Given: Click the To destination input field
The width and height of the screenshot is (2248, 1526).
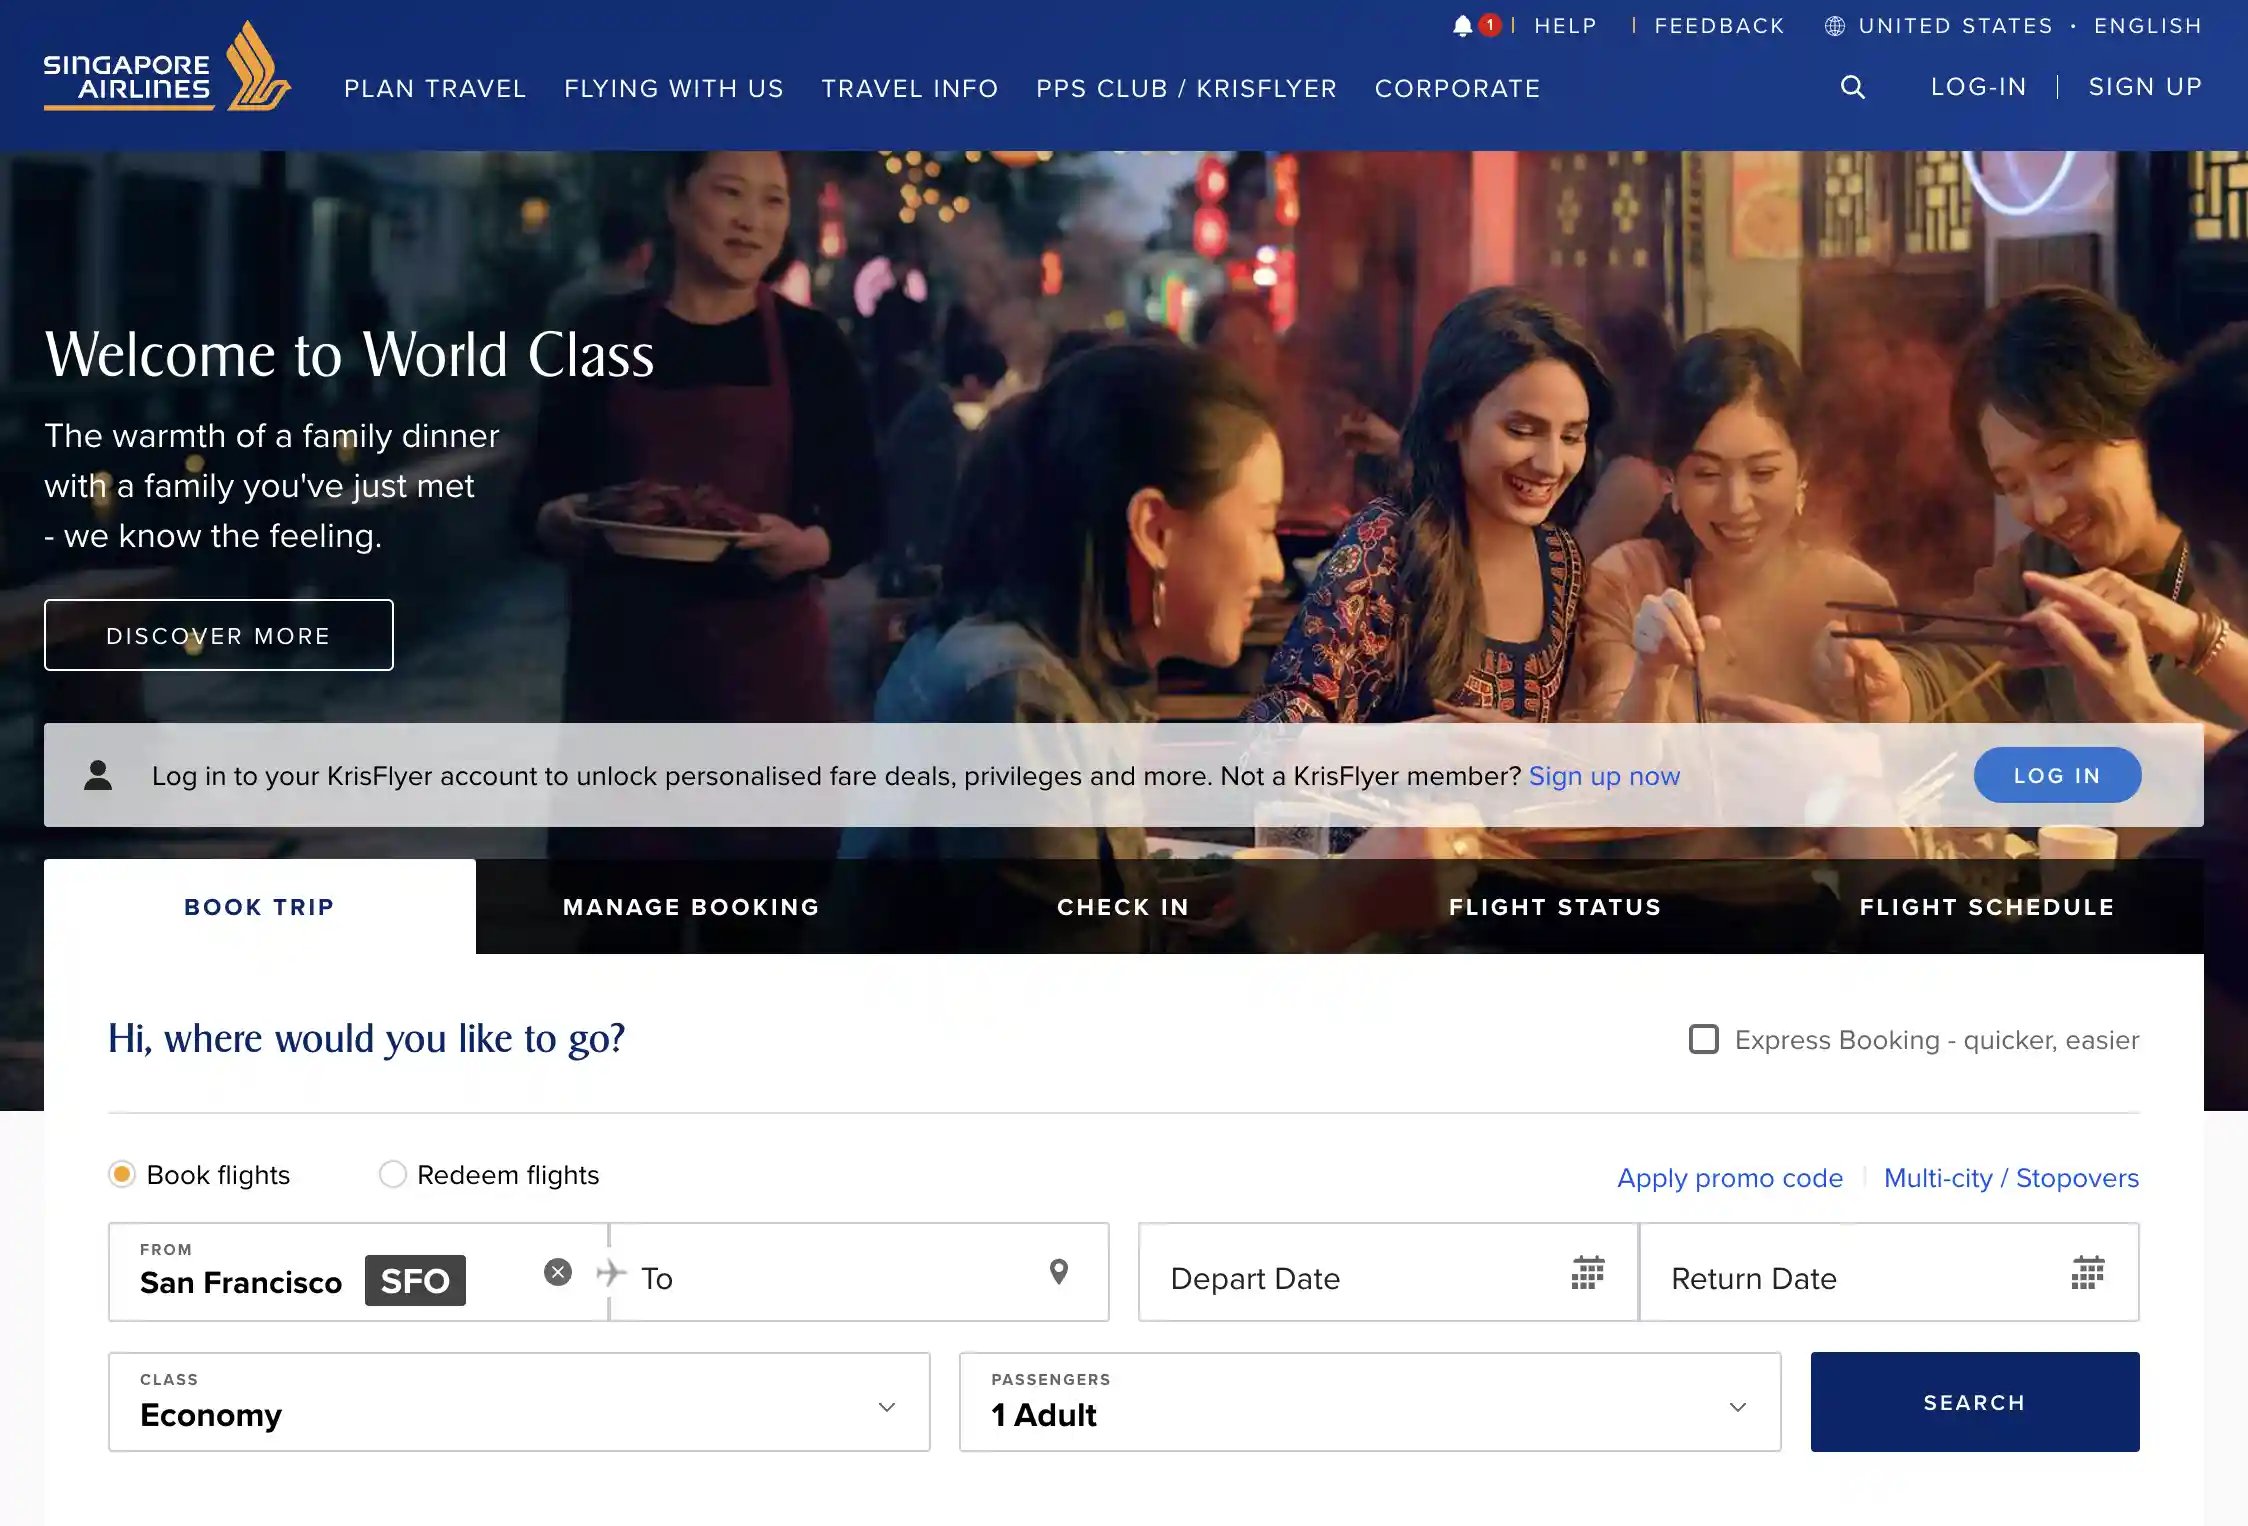Looking at the screenshot, I should click(x=860, y=1272).
